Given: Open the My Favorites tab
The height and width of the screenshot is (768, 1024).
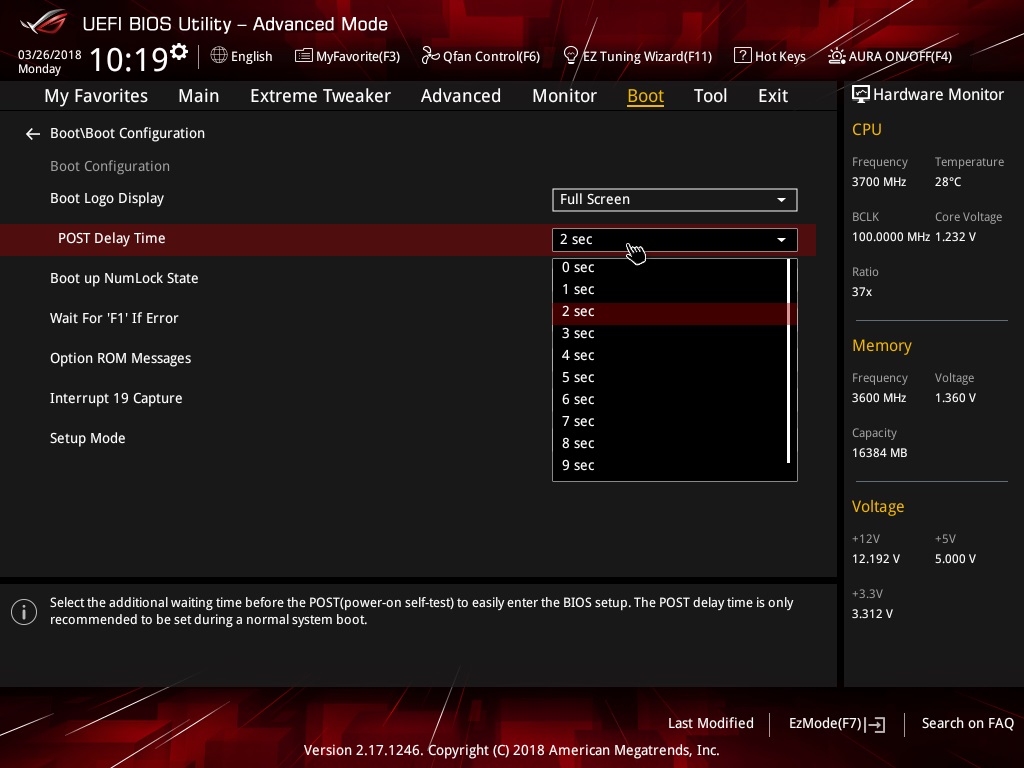Looking at the screenshot, I should 96,96.
